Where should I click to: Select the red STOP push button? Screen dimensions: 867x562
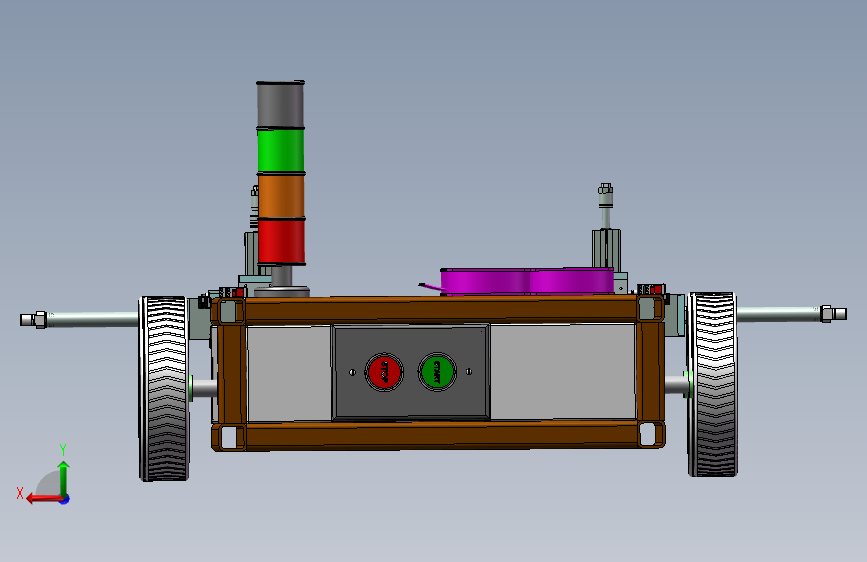point(384,372)
